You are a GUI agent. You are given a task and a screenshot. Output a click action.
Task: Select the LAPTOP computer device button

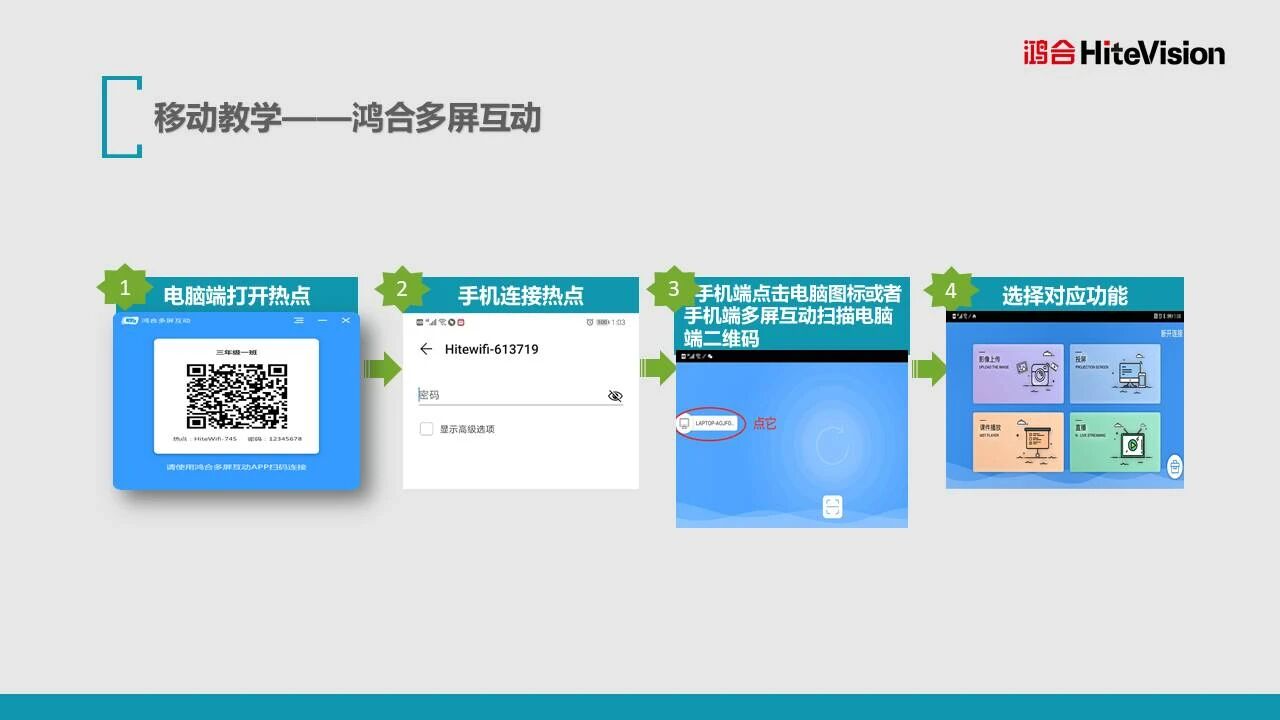pyautogui.click(x=709, y=424)
